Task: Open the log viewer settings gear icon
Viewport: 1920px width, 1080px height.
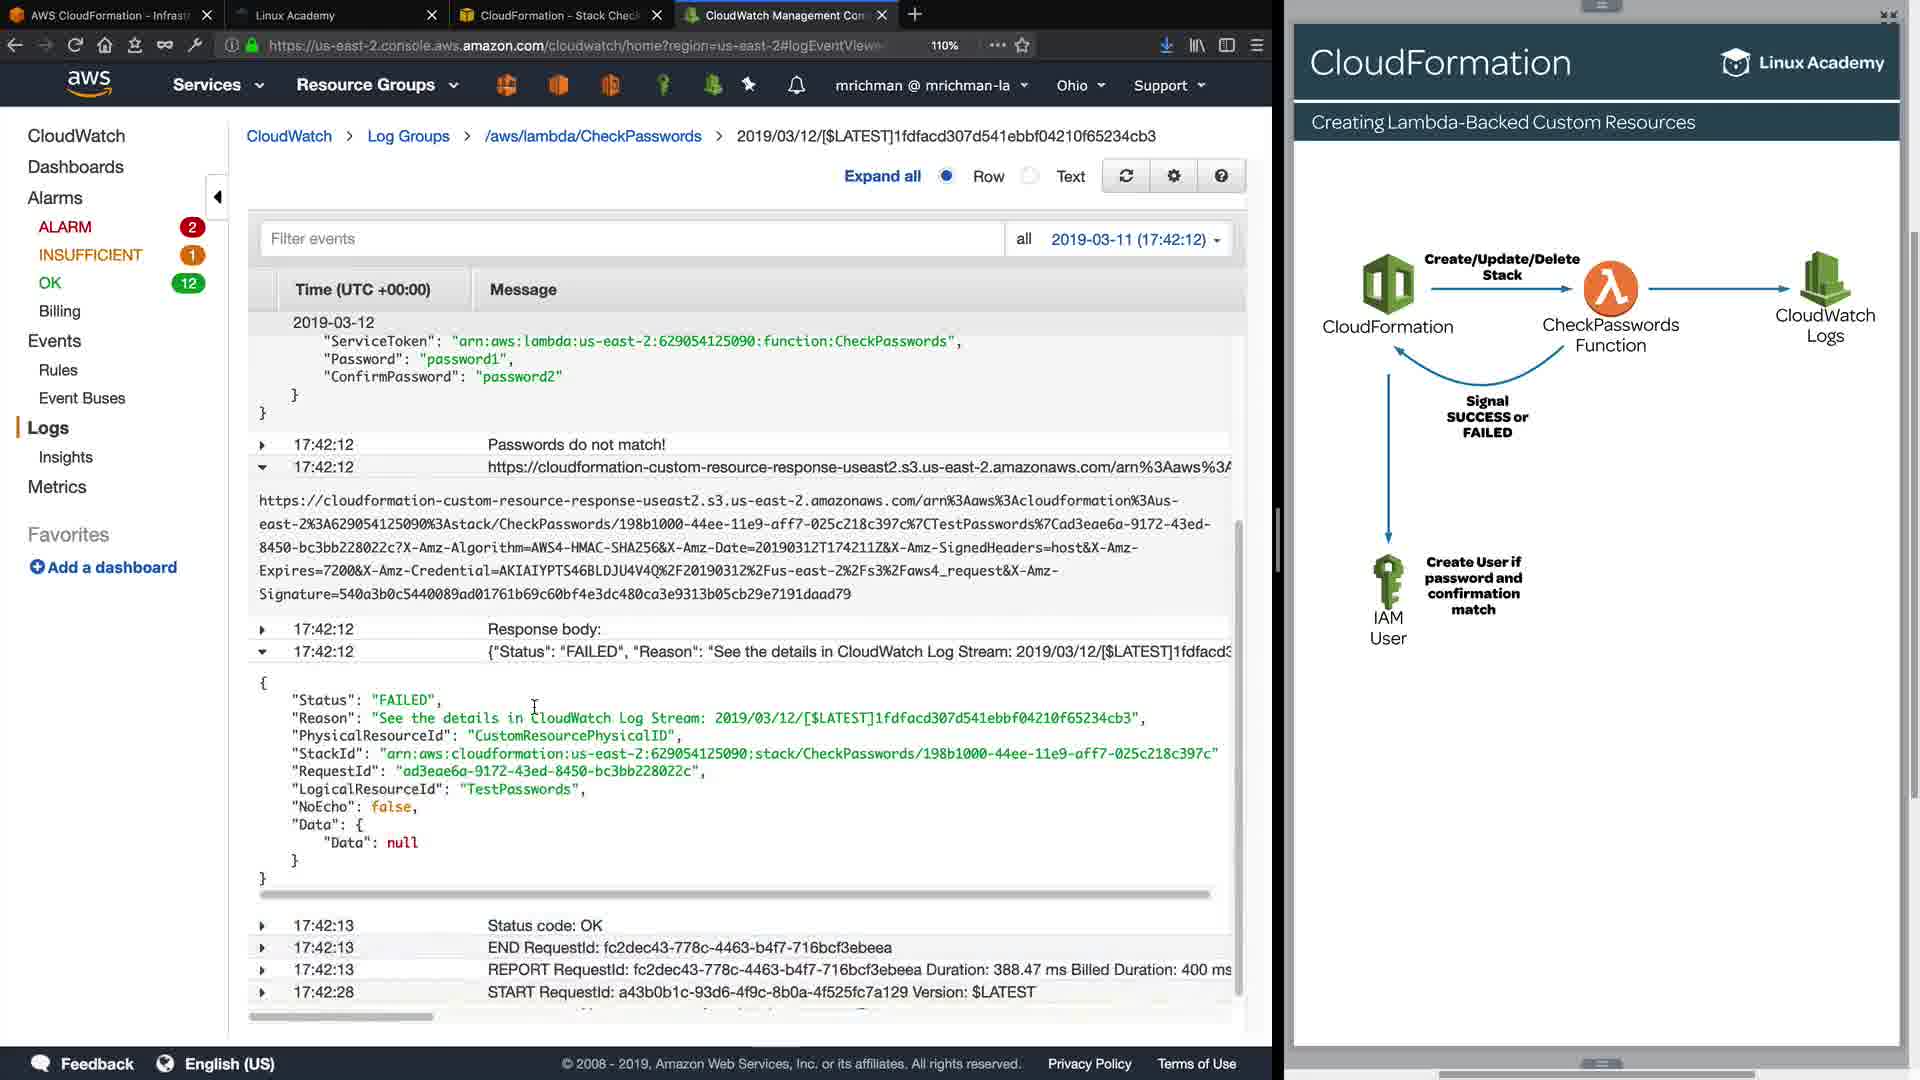Action: click(x=1174, y=176)
